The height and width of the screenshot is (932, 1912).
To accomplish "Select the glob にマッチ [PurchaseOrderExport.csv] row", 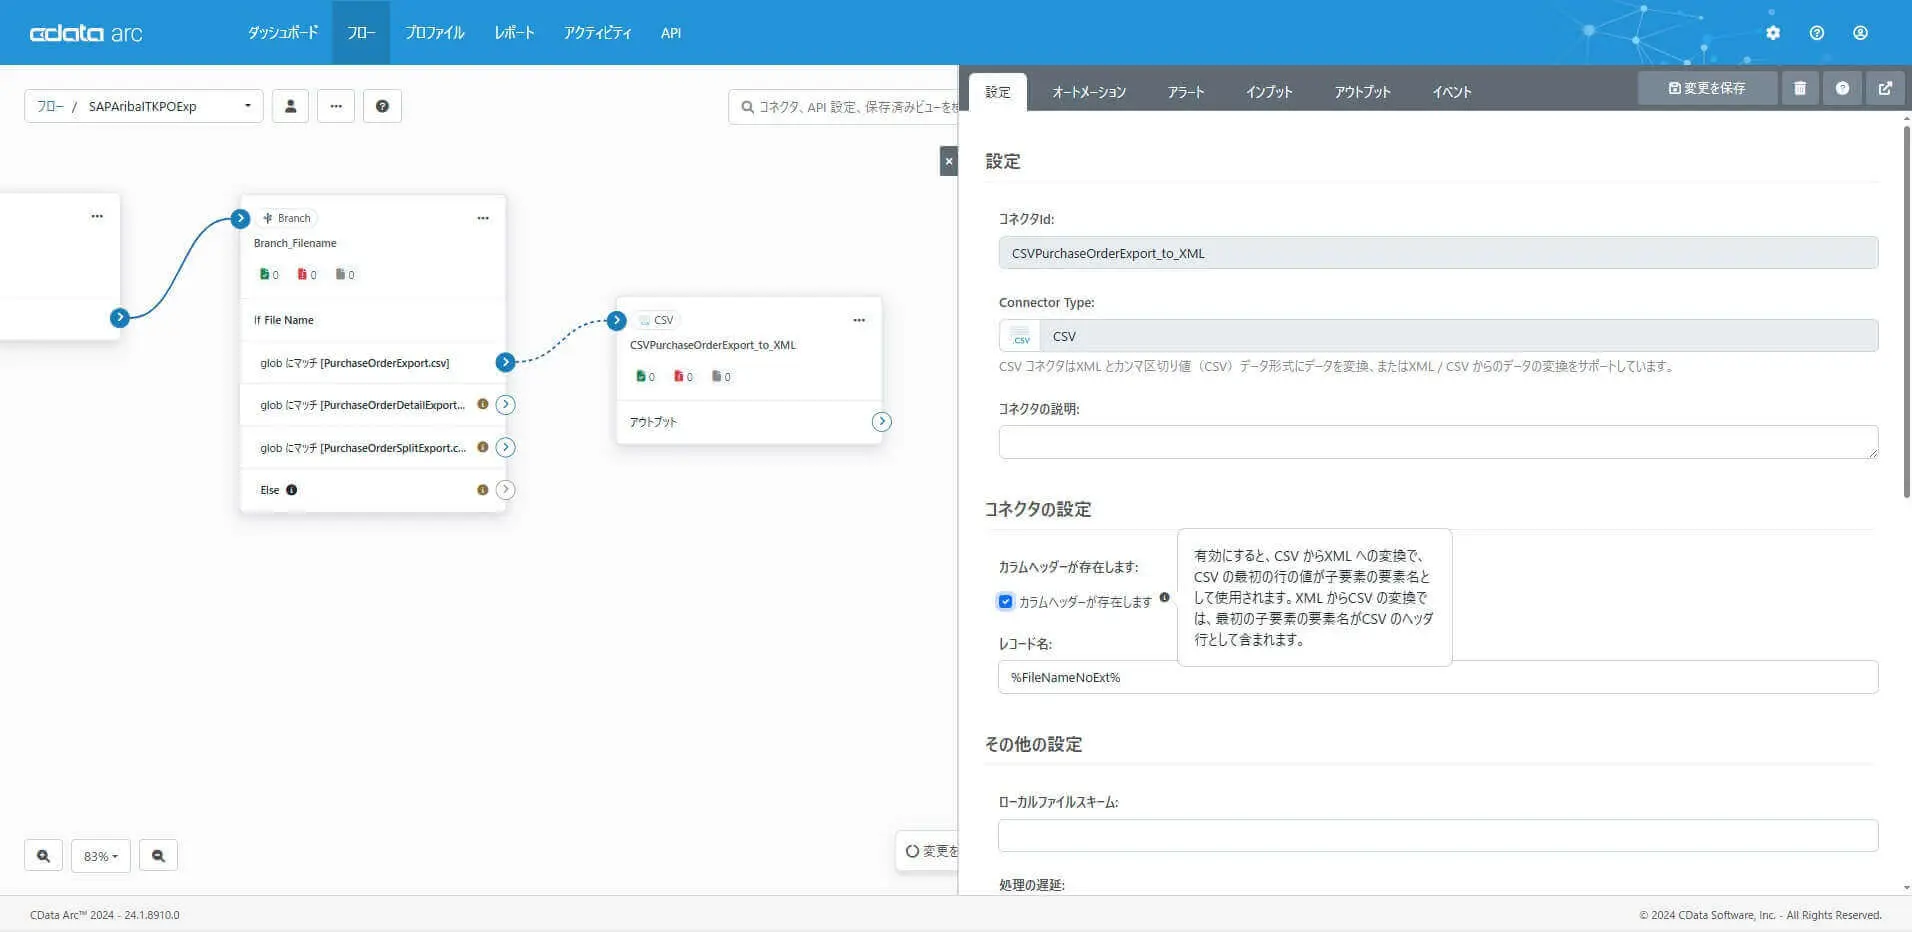I will [373, 363].
